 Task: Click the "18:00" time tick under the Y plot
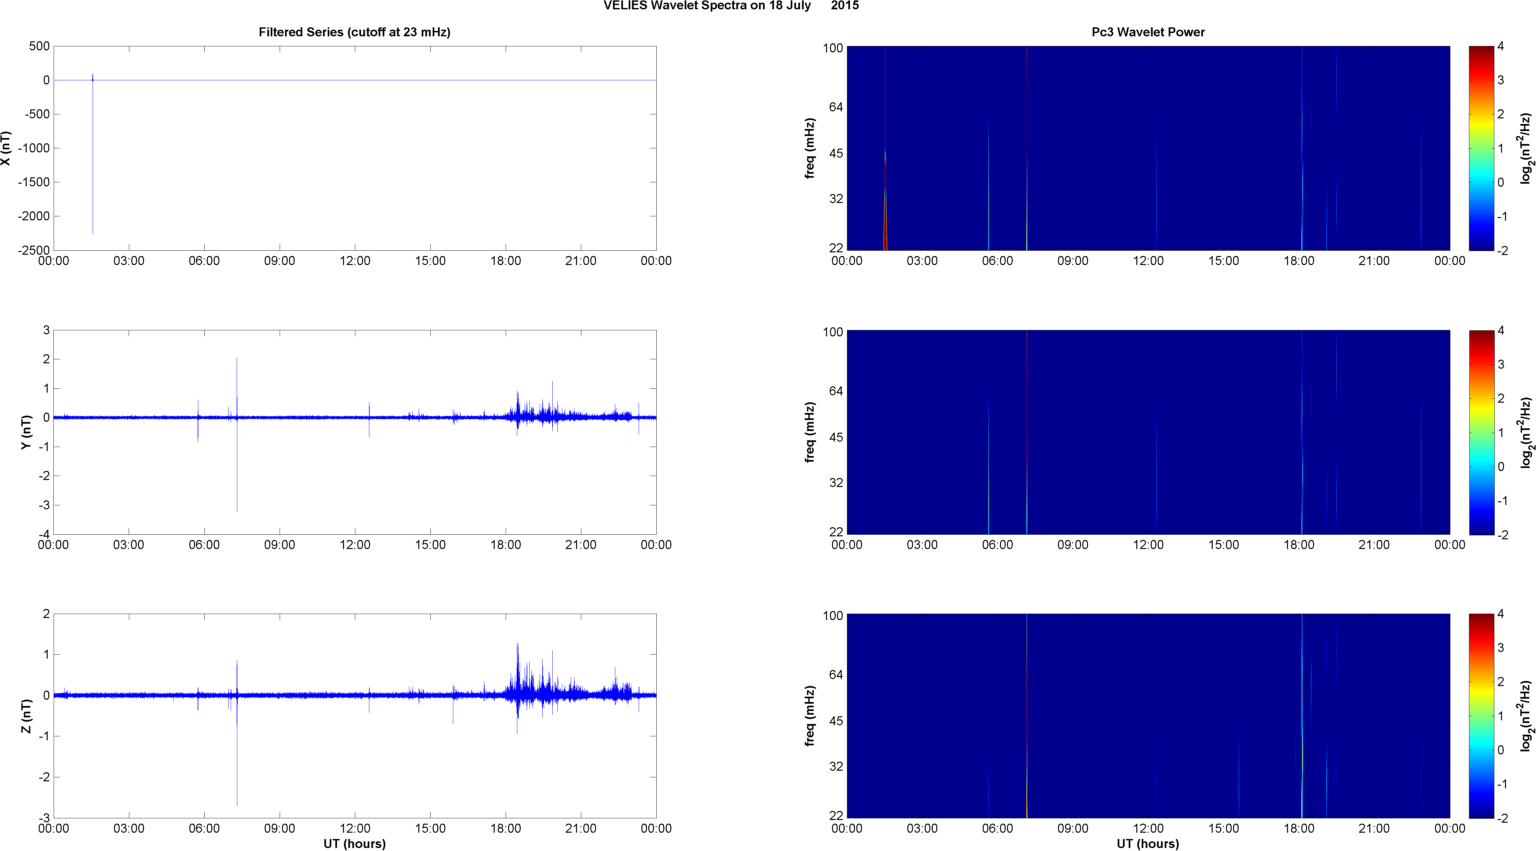[x=506, y=545]
